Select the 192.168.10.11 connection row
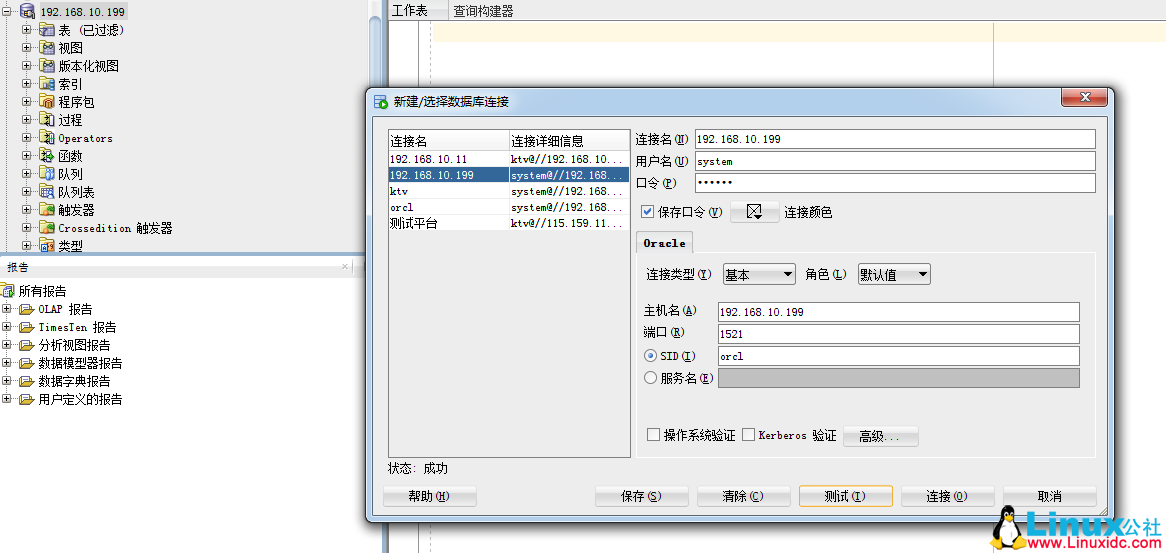 509,159
